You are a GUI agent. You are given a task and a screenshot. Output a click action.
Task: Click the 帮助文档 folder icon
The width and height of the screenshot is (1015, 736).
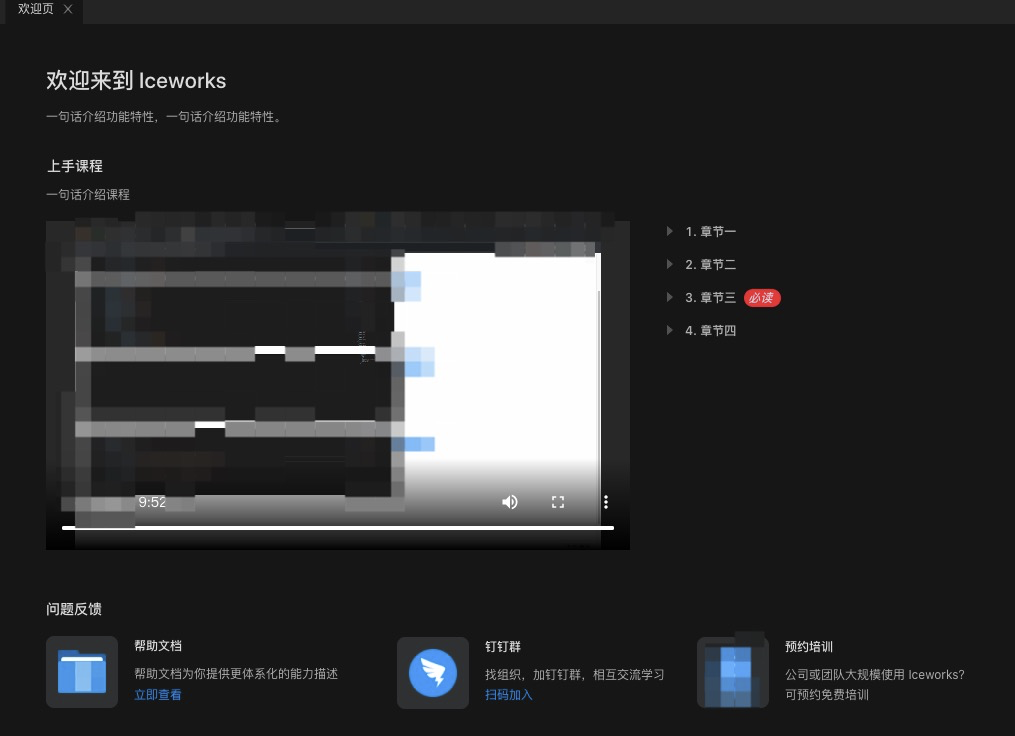tap(82, 672)
